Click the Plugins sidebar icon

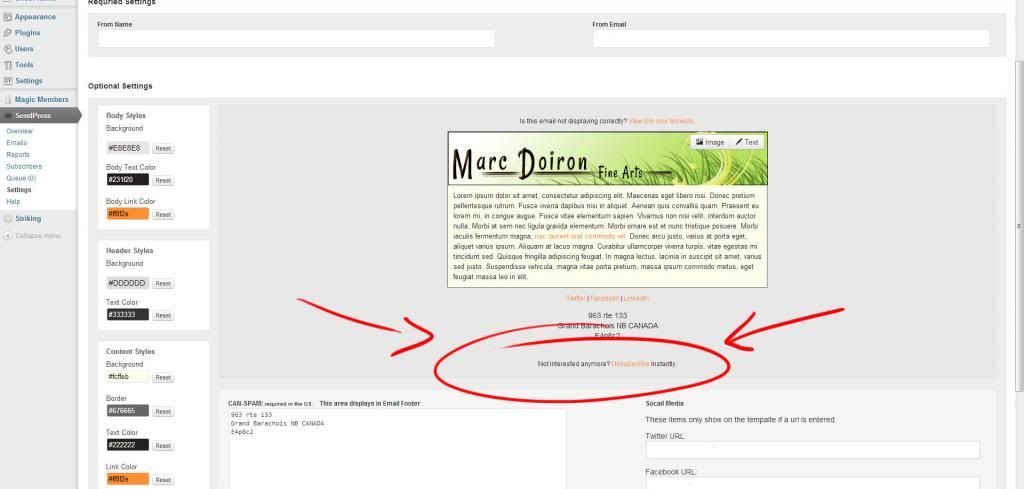pyautogui.click(x=8, y=33)
